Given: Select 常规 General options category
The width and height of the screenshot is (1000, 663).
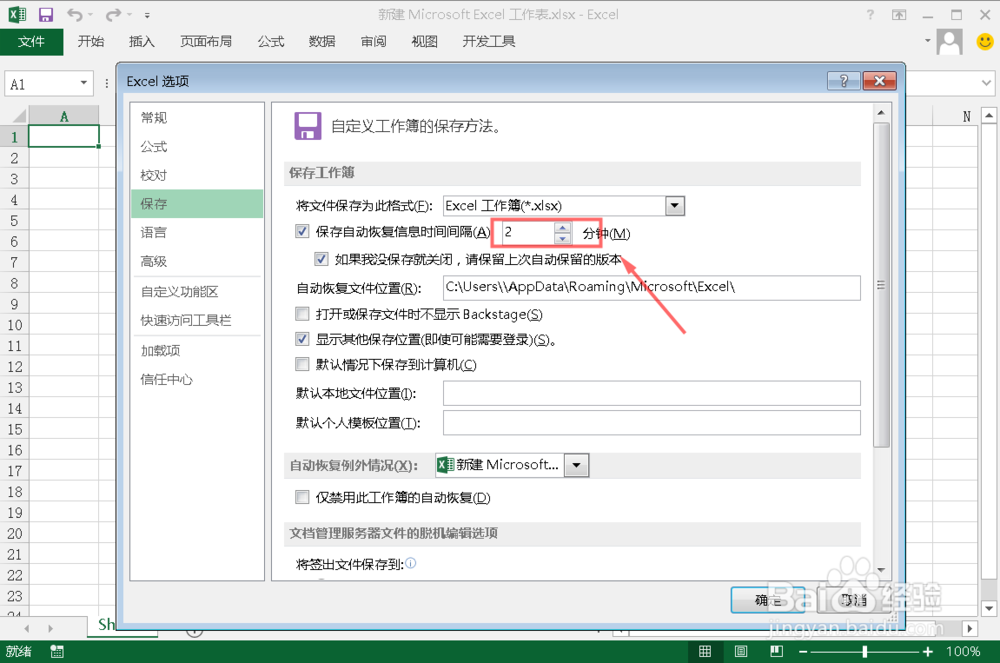Looking at the screenshot, I should coord(197,117).
